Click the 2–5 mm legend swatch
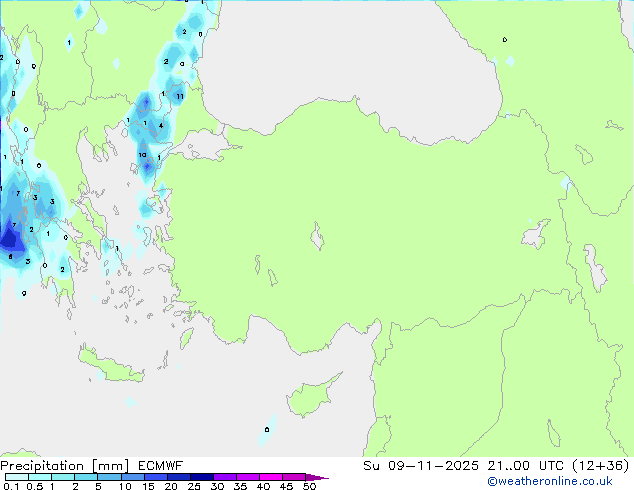 point(86,477)
